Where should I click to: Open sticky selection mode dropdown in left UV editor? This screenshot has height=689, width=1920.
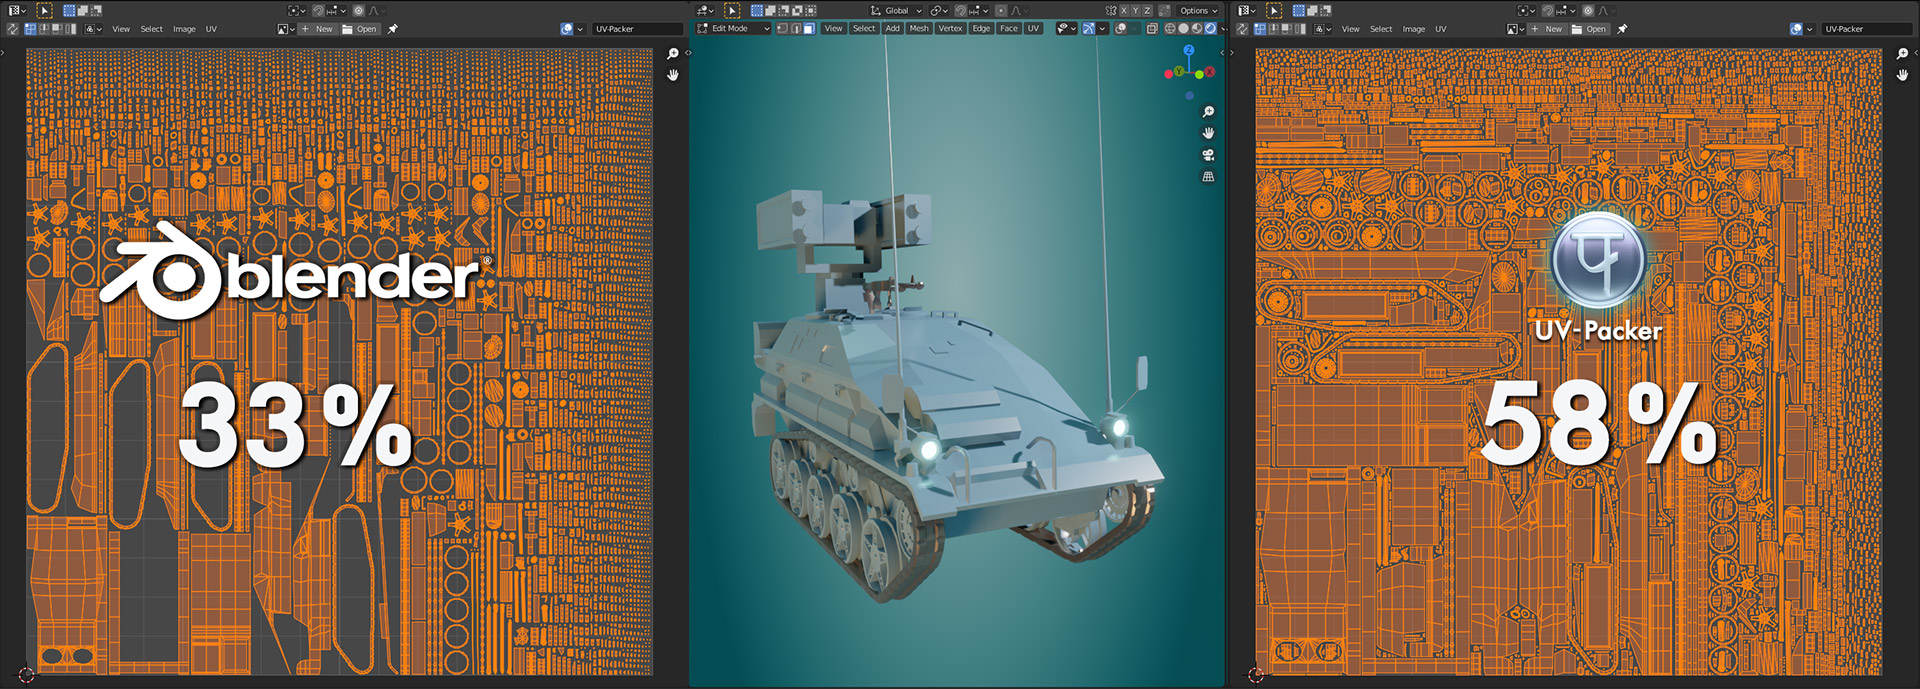coord(93,29)
